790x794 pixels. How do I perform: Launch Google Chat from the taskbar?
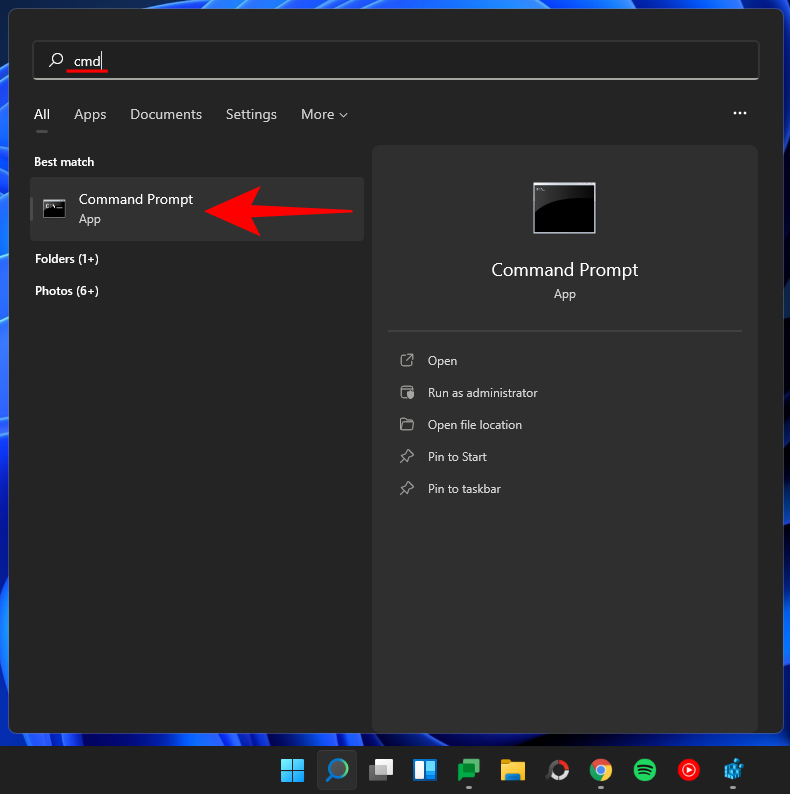[x=468, y=770]
